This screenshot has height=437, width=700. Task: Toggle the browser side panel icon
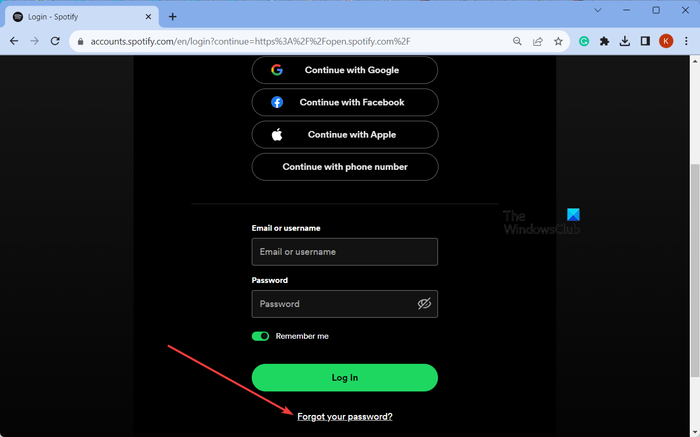coord(645,41)
